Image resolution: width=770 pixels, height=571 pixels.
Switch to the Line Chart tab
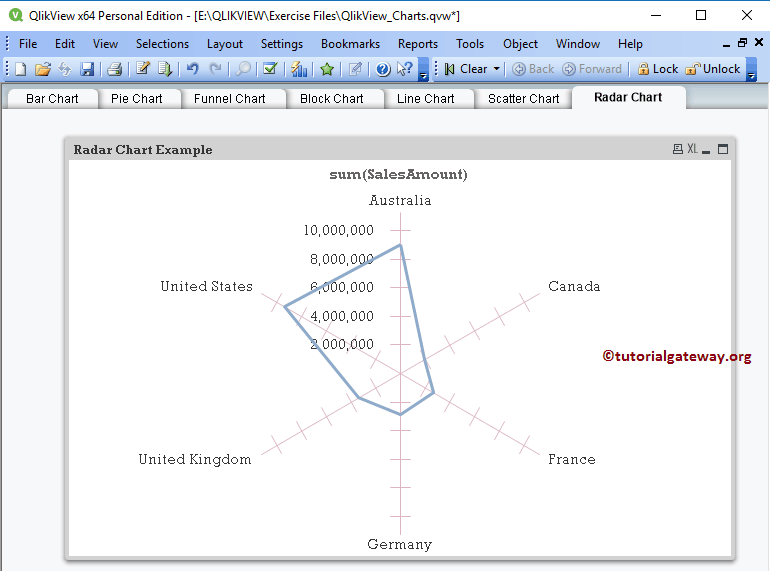(x=425, y=99)
